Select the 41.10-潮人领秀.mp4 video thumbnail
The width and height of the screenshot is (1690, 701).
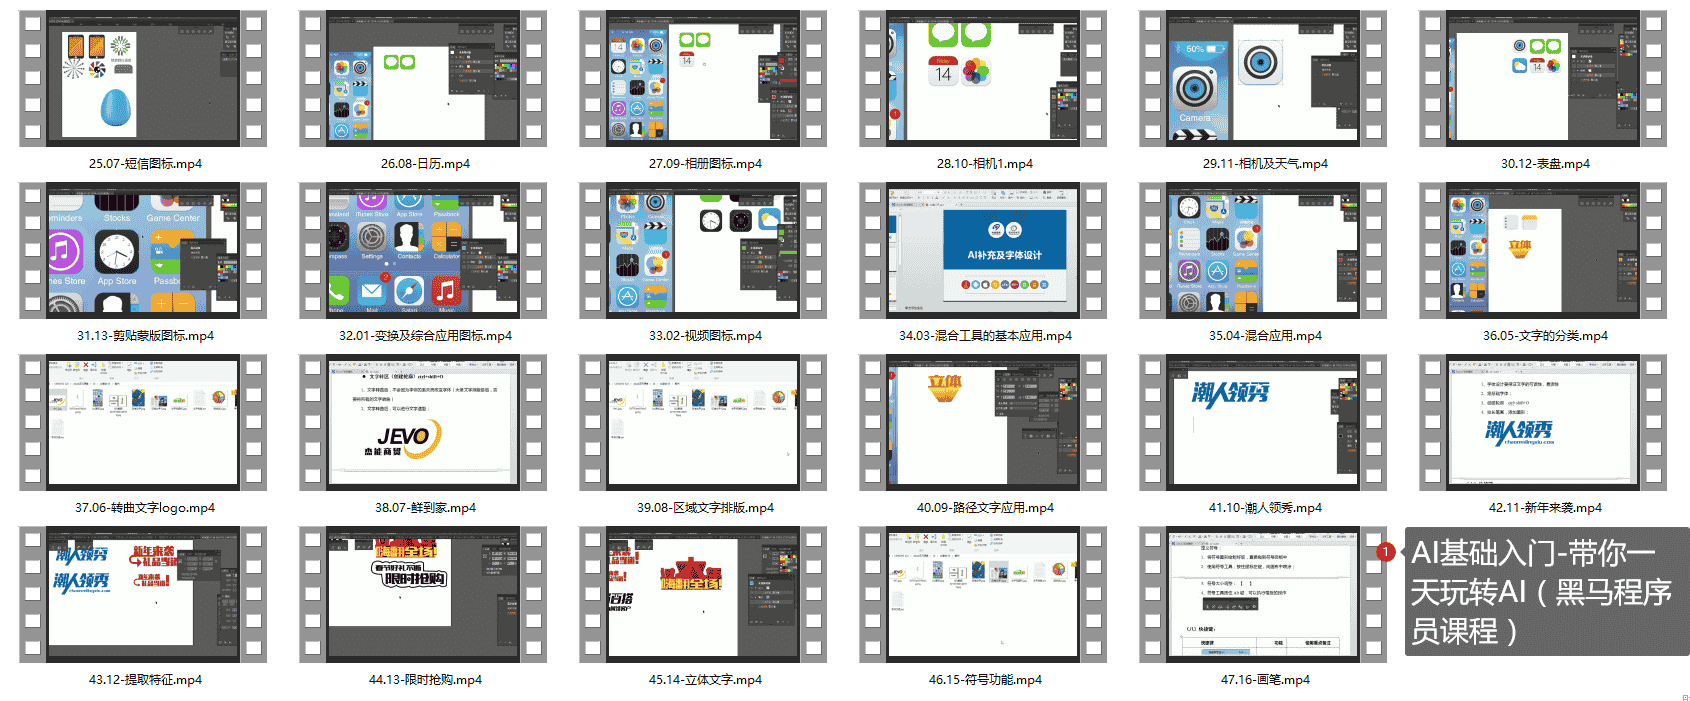(1263, 423)
